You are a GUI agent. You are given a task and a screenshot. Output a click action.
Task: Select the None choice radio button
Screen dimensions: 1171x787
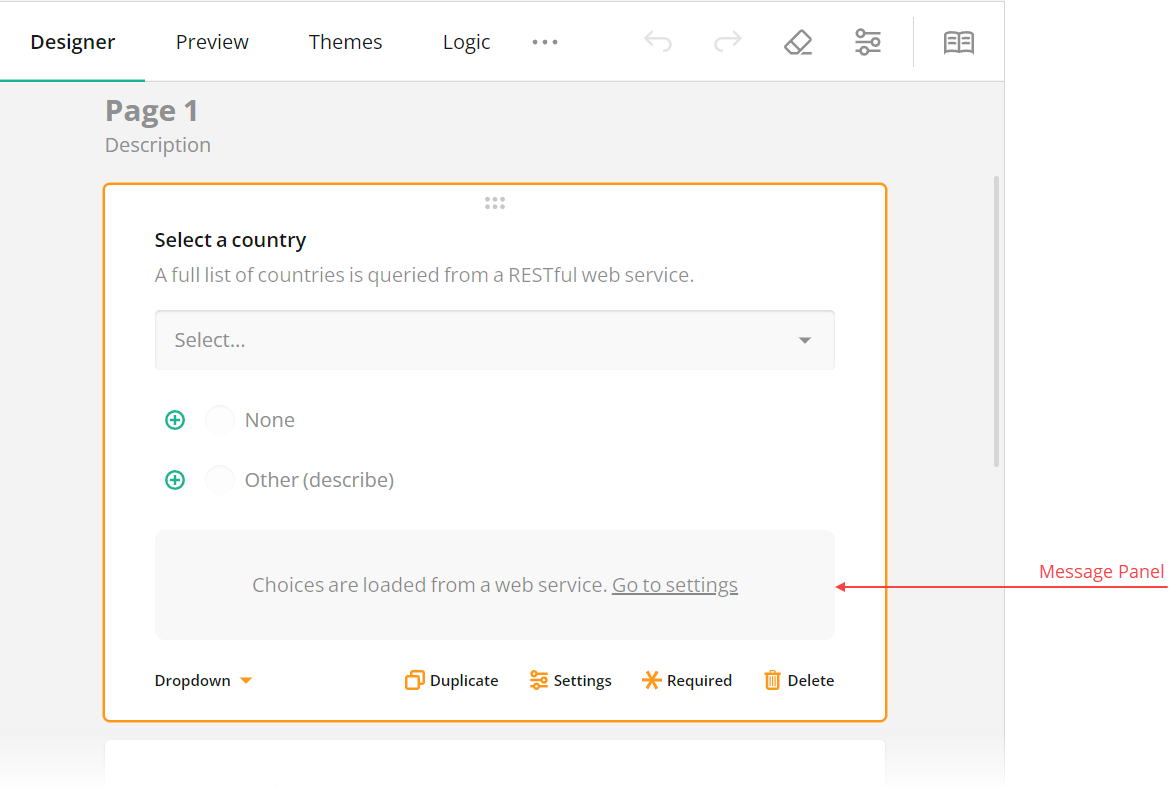point(219,419)
